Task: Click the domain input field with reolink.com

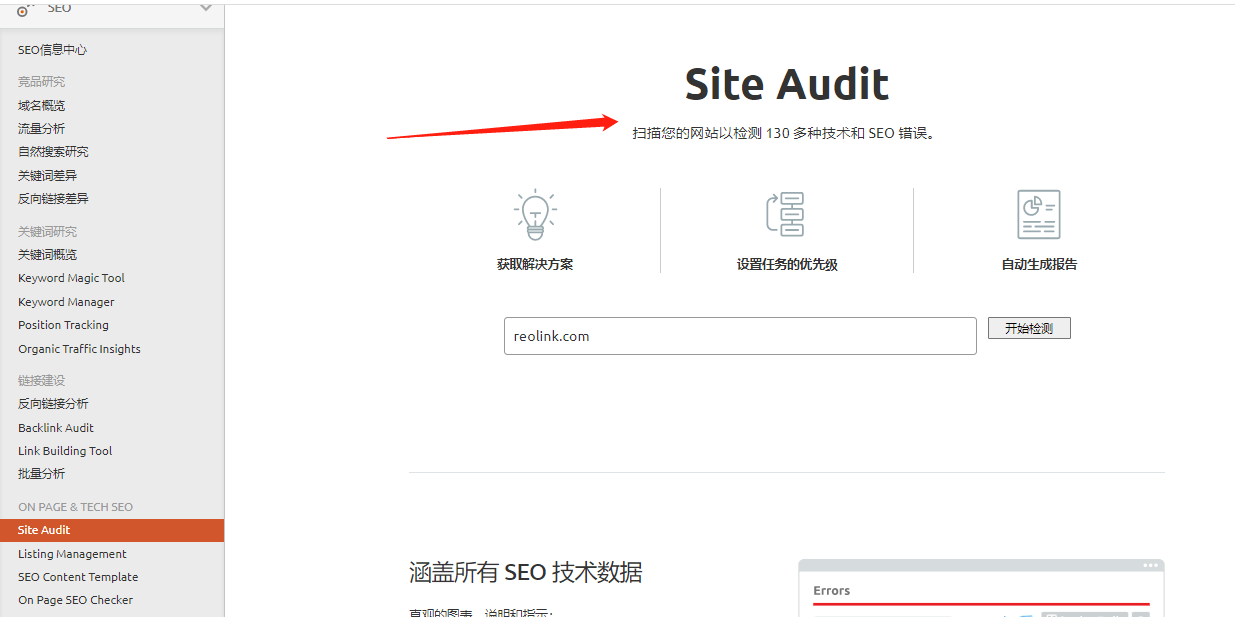Action: coord(740,336)
